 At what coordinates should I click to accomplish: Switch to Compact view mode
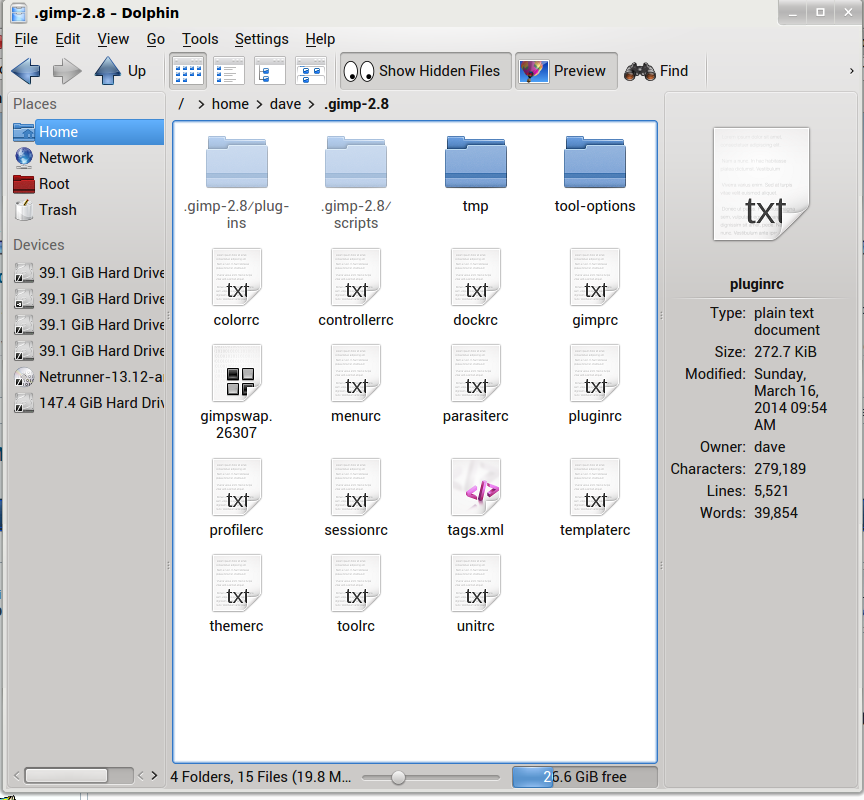(x=229, y=71)
